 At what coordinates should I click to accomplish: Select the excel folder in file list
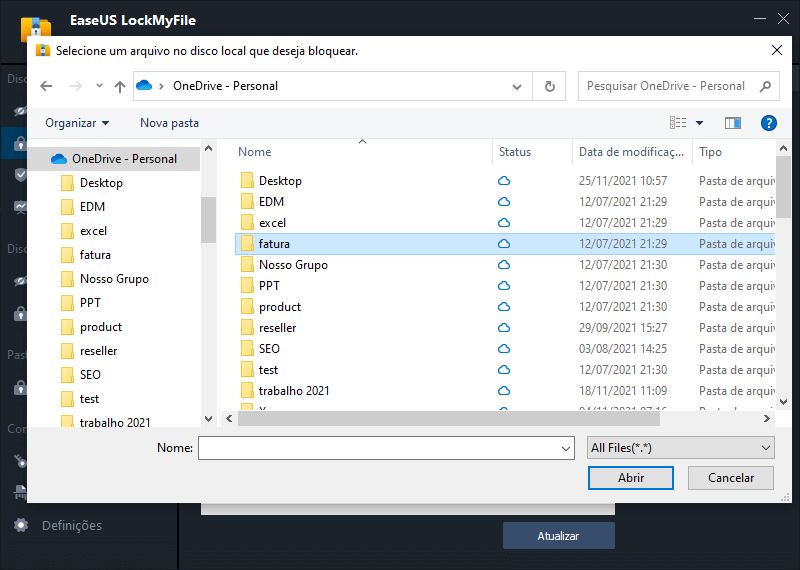click(272, 222)
